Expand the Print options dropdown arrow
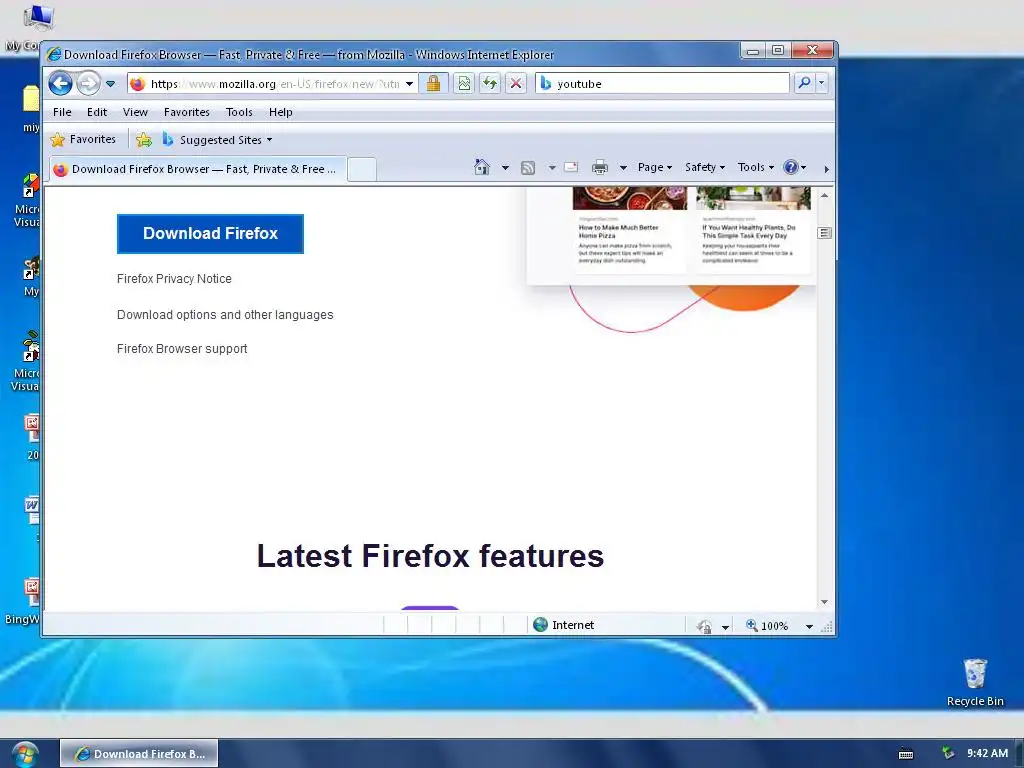The image size is (1024, 768). coord(623,168)
